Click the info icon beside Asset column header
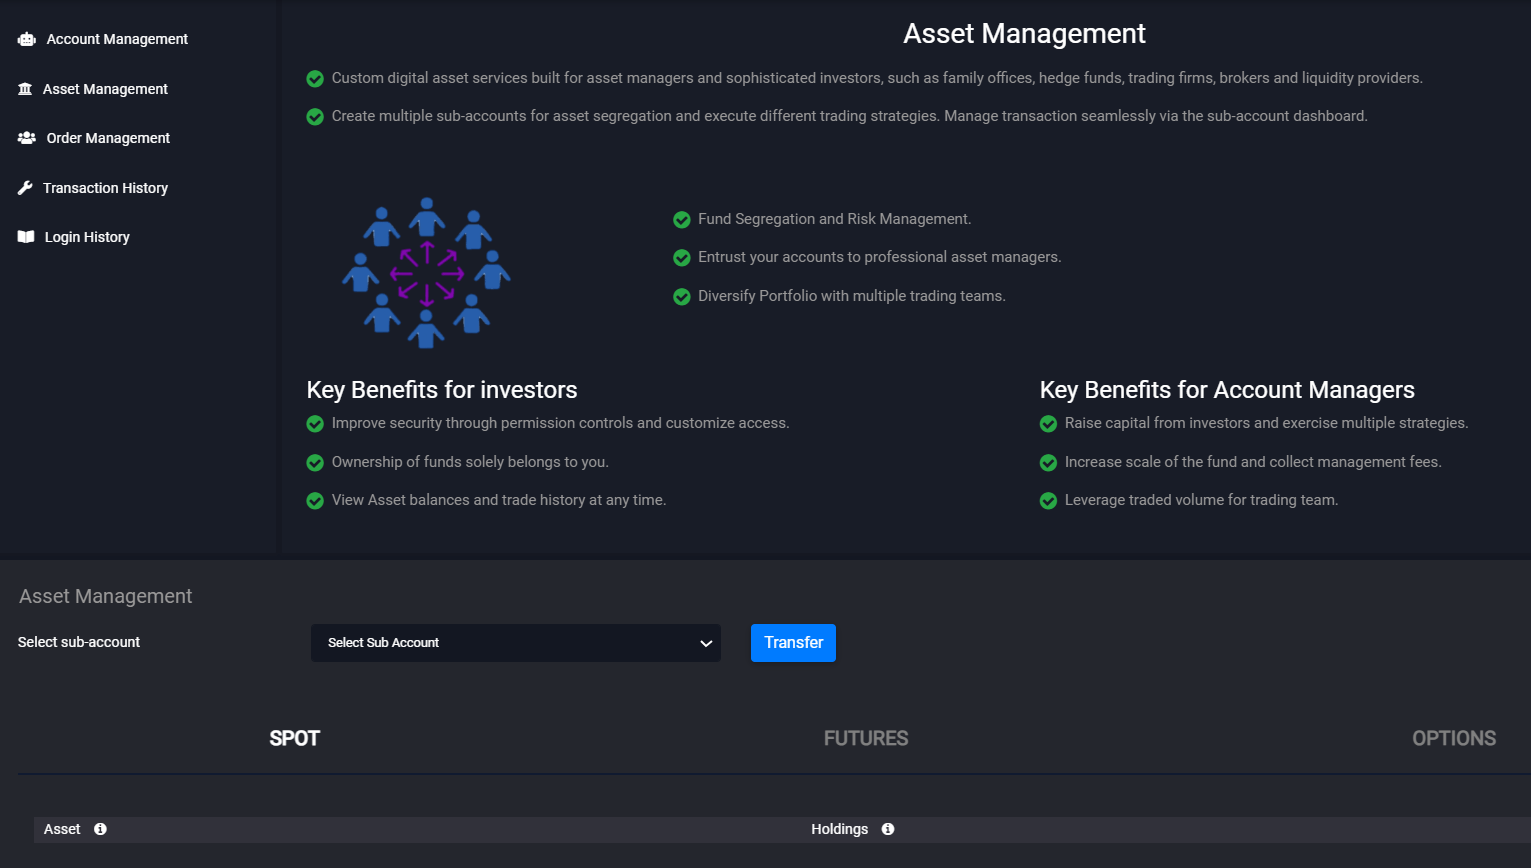 click(99, 829)
